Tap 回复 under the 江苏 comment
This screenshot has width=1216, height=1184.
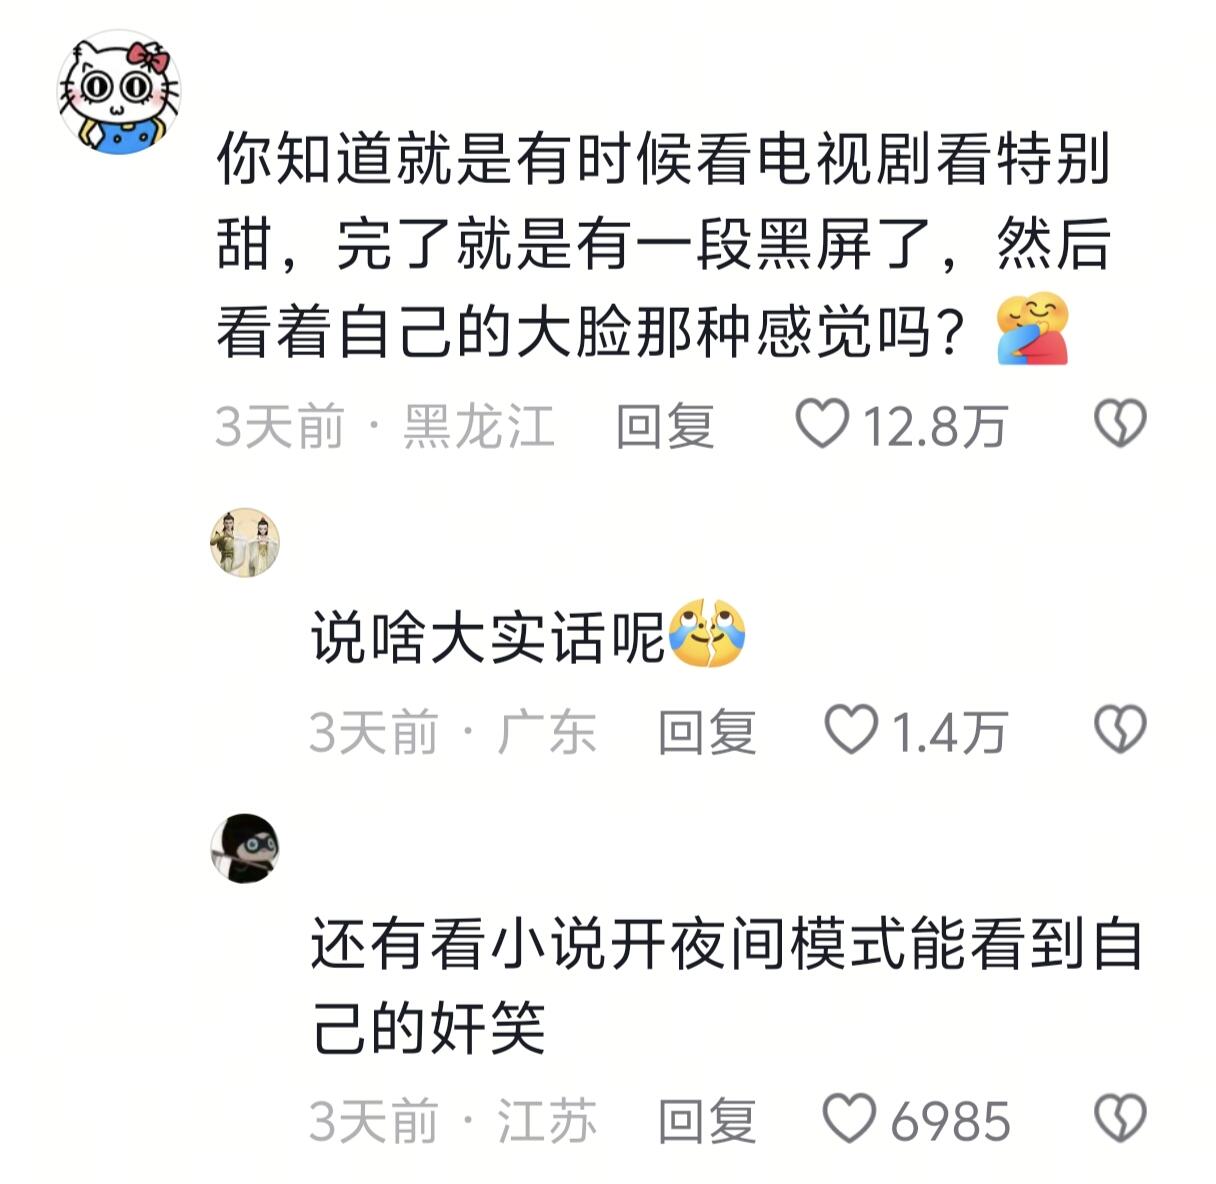[707, 1120]
